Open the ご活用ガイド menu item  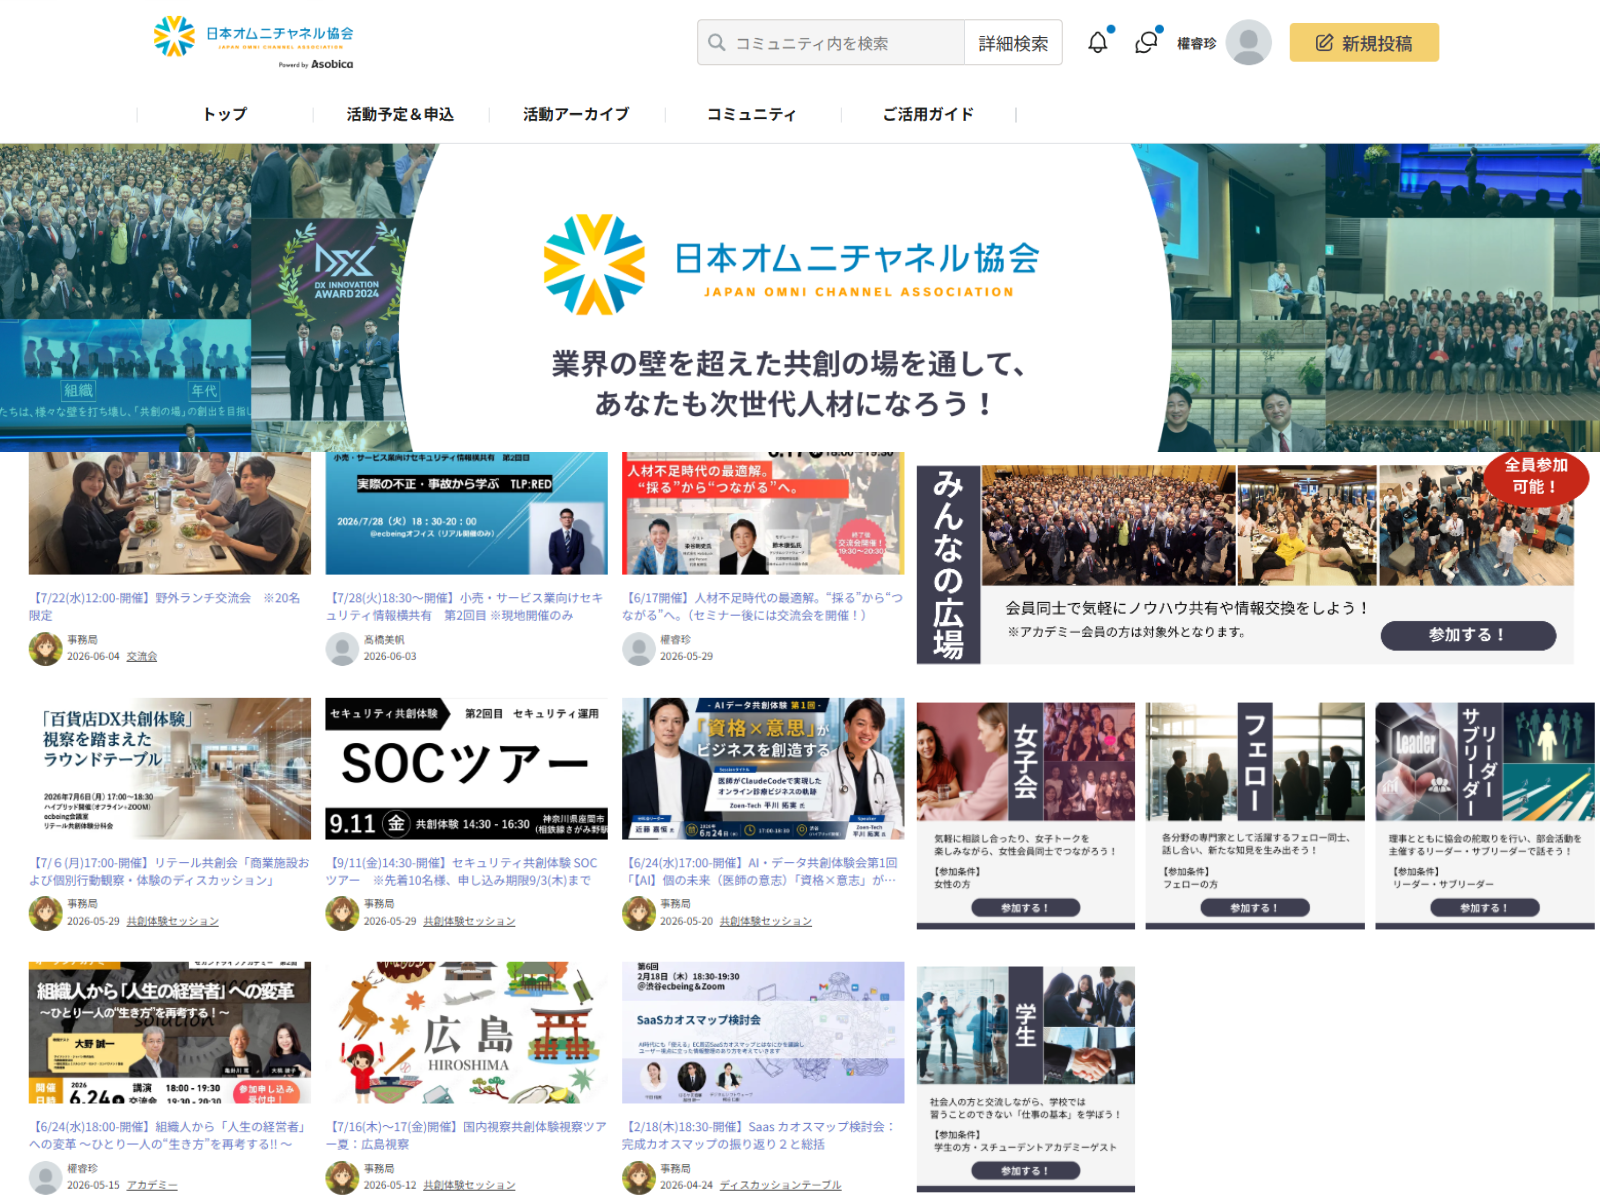[x=928, y=114]
